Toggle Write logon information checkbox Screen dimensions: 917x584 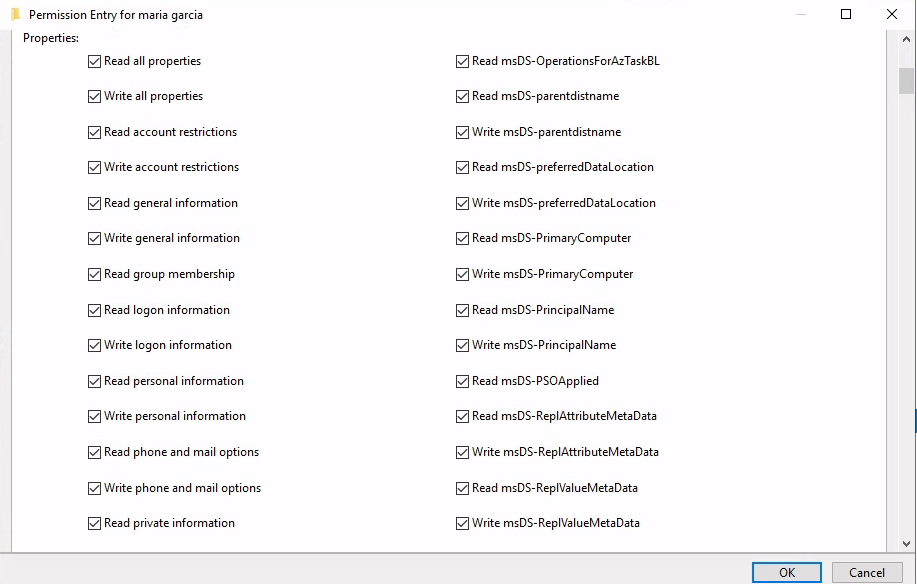(x=94, y=345)
